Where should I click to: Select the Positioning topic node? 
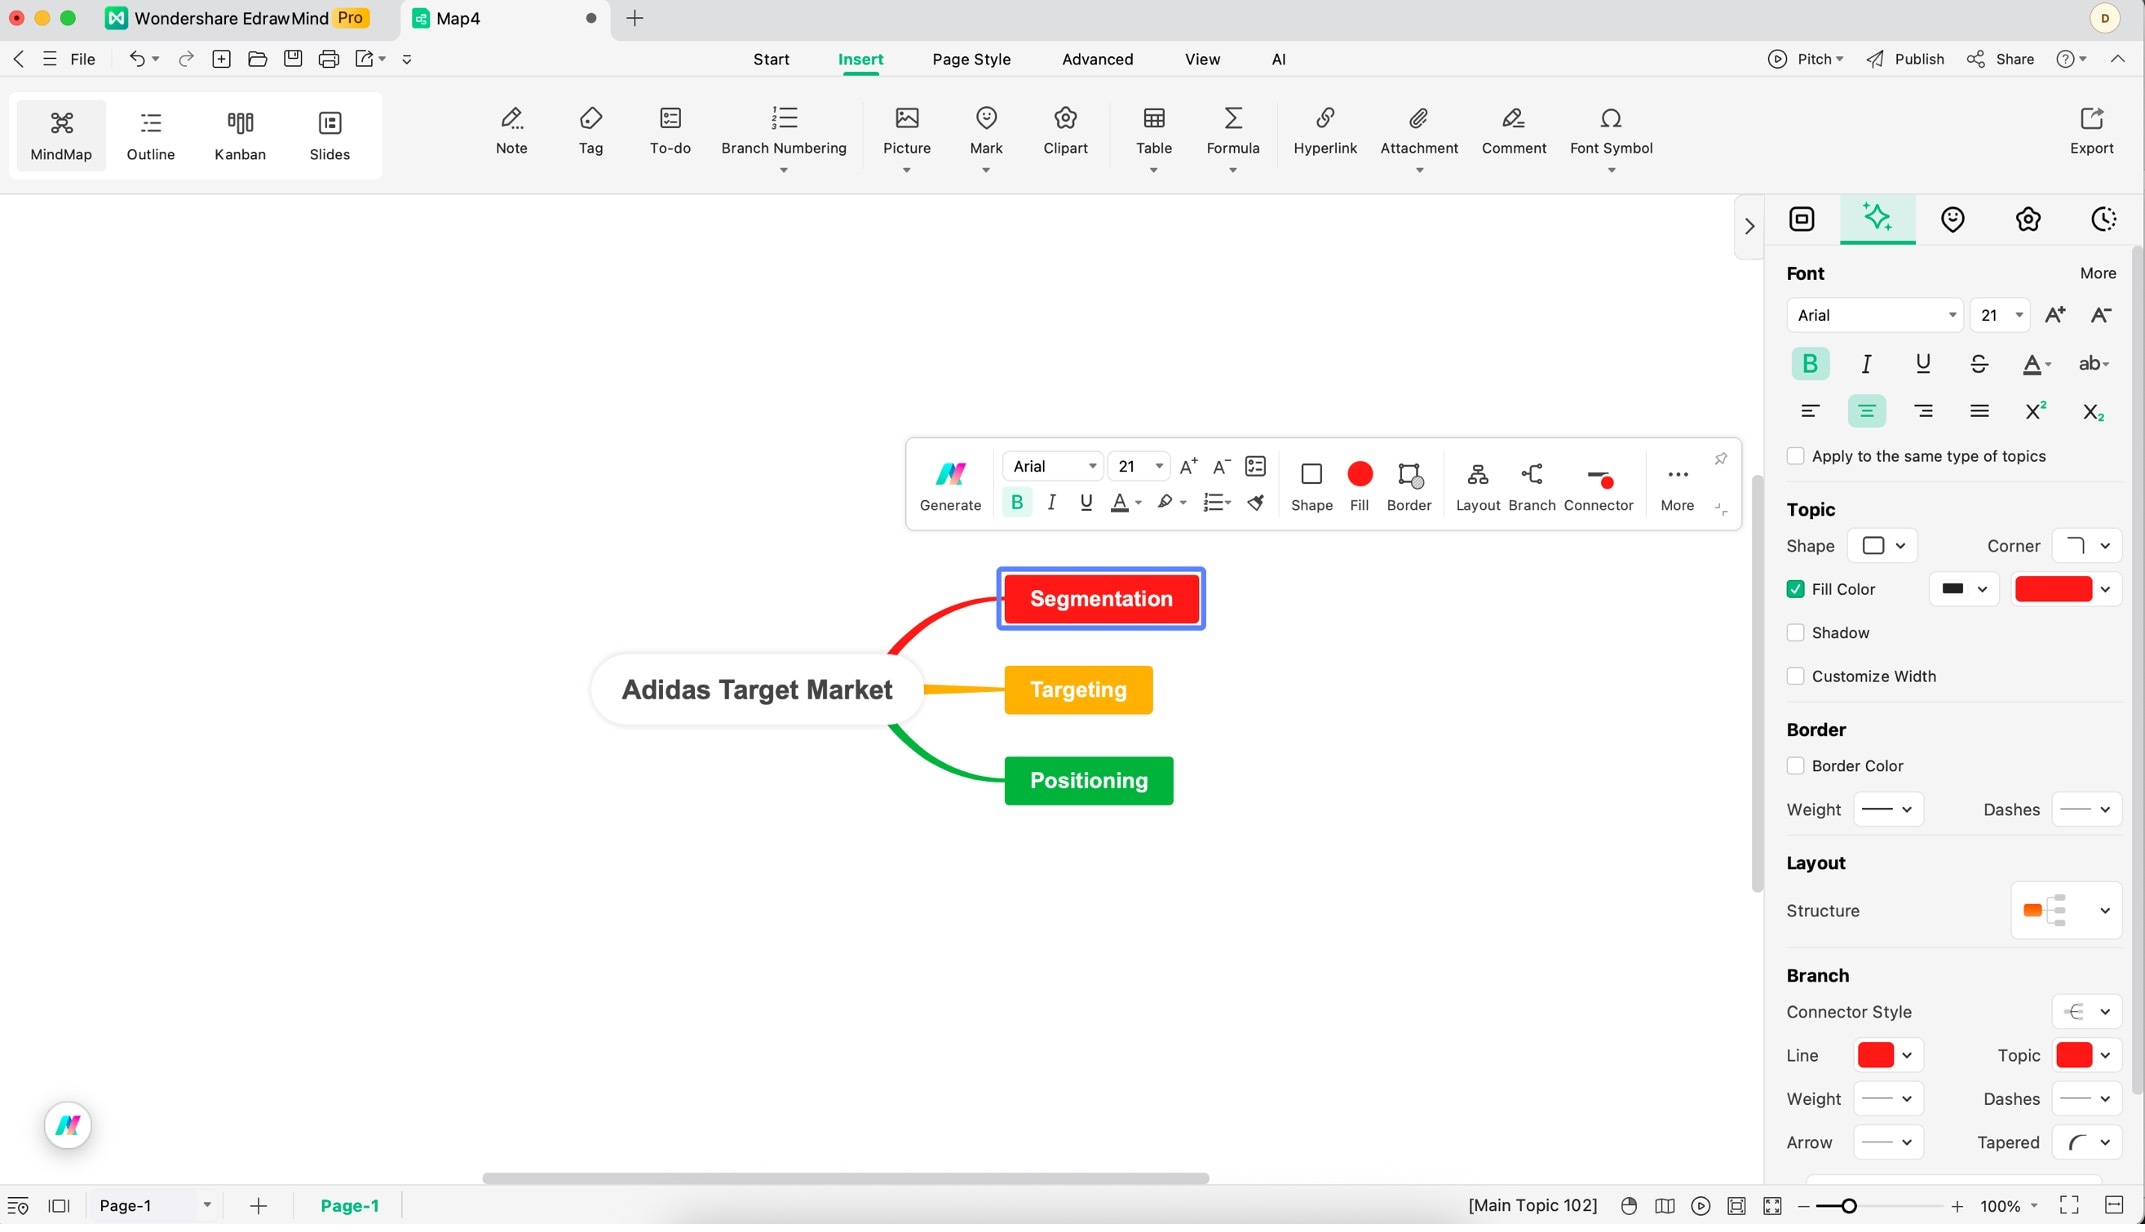coord(1088,781)
